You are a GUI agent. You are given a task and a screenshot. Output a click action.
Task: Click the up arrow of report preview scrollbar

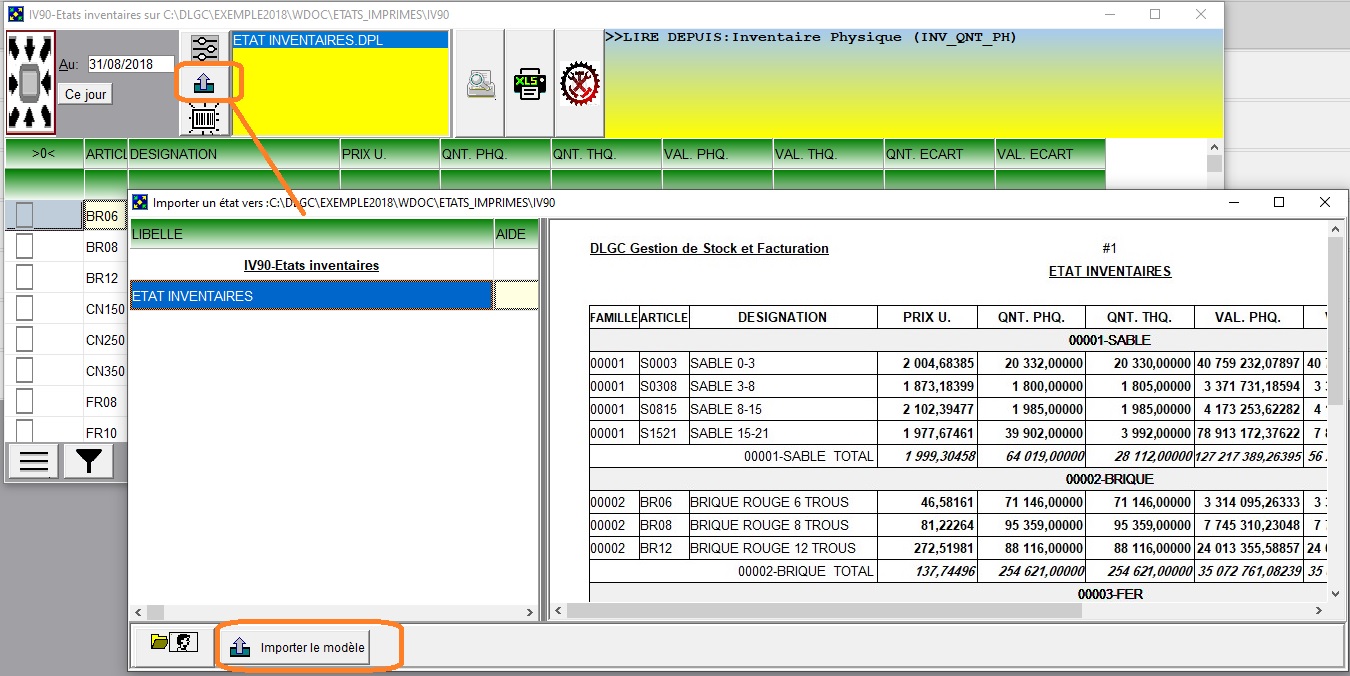[x=1334, y=231]
